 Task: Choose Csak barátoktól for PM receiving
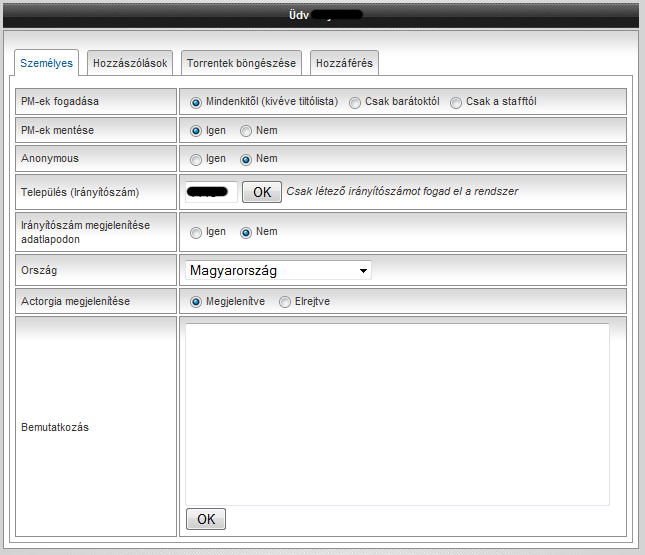click(x=355, y=102)
